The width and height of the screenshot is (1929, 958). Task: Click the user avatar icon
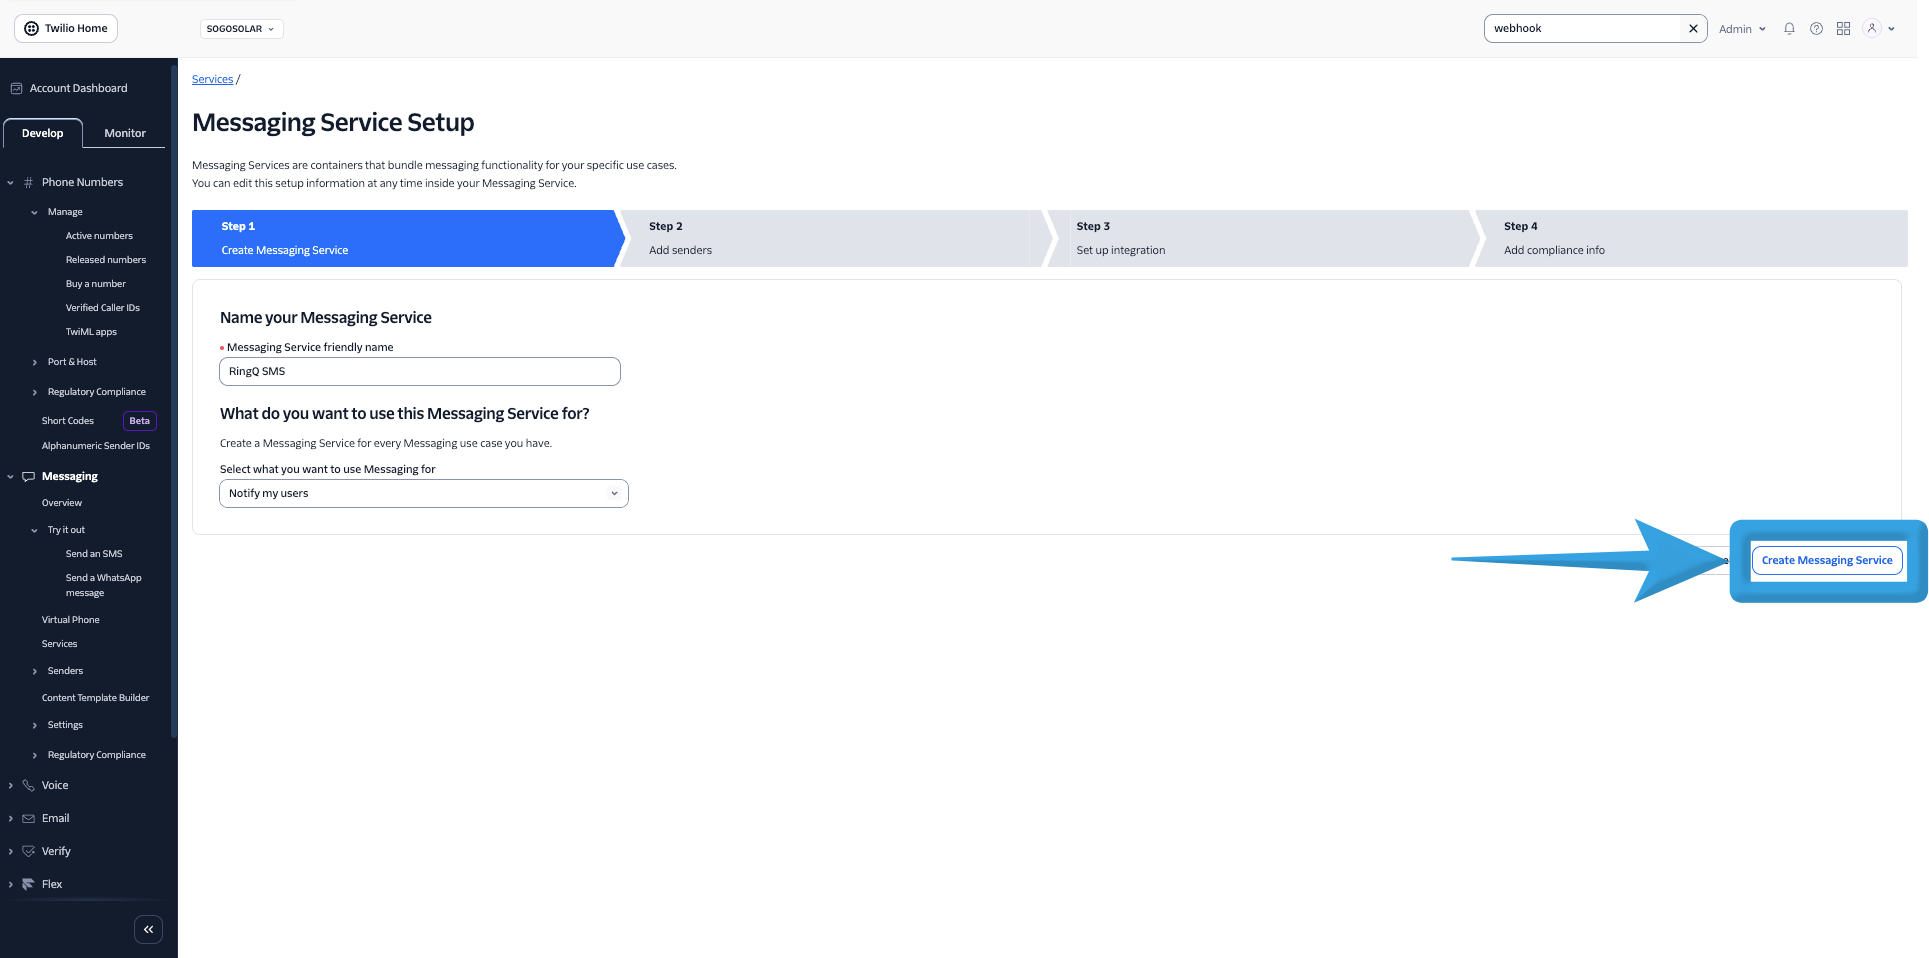pos(1871,28)
